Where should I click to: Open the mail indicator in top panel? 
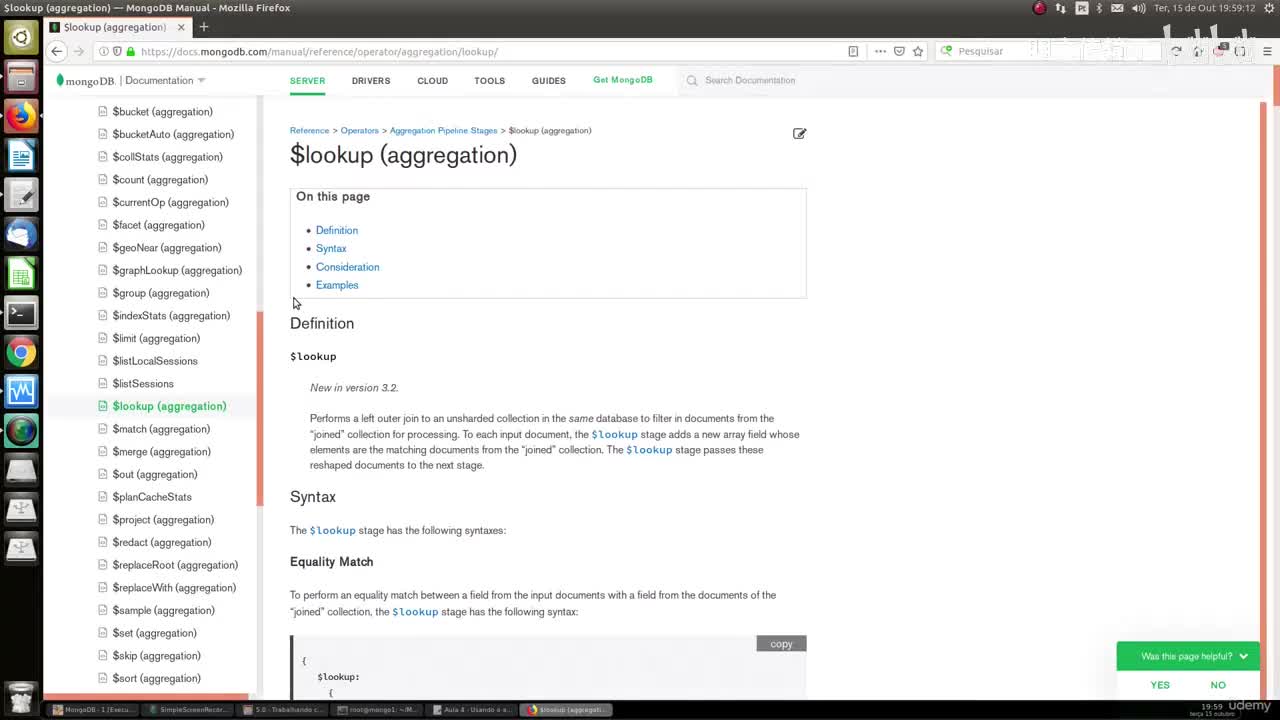(x=1117, y=8)
